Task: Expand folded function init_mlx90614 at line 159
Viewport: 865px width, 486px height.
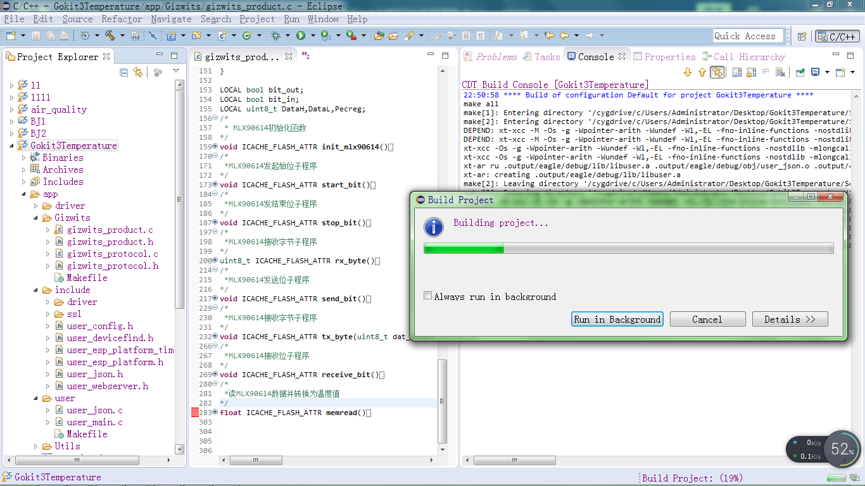Action: 215,147
